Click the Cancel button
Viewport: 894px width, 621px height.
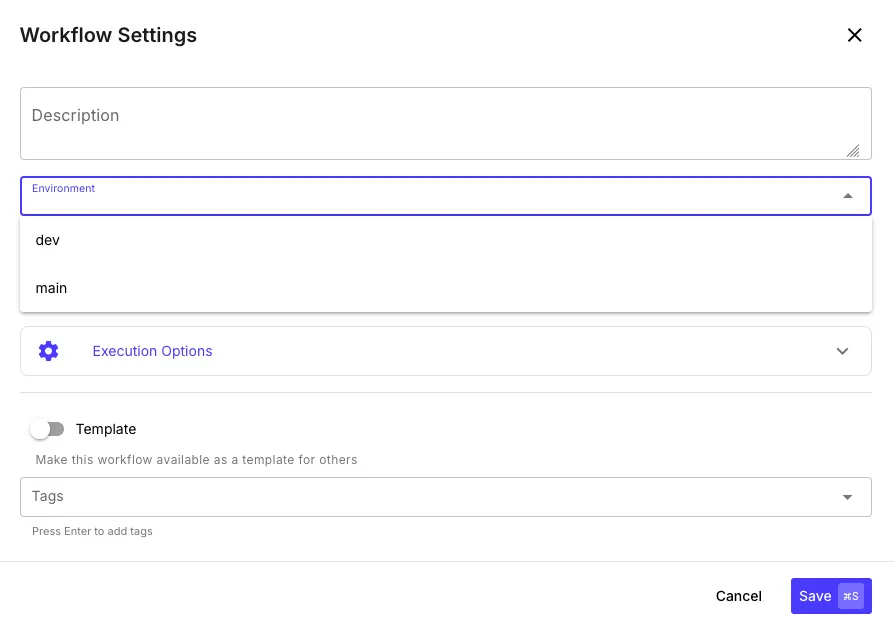click(738, 596)
